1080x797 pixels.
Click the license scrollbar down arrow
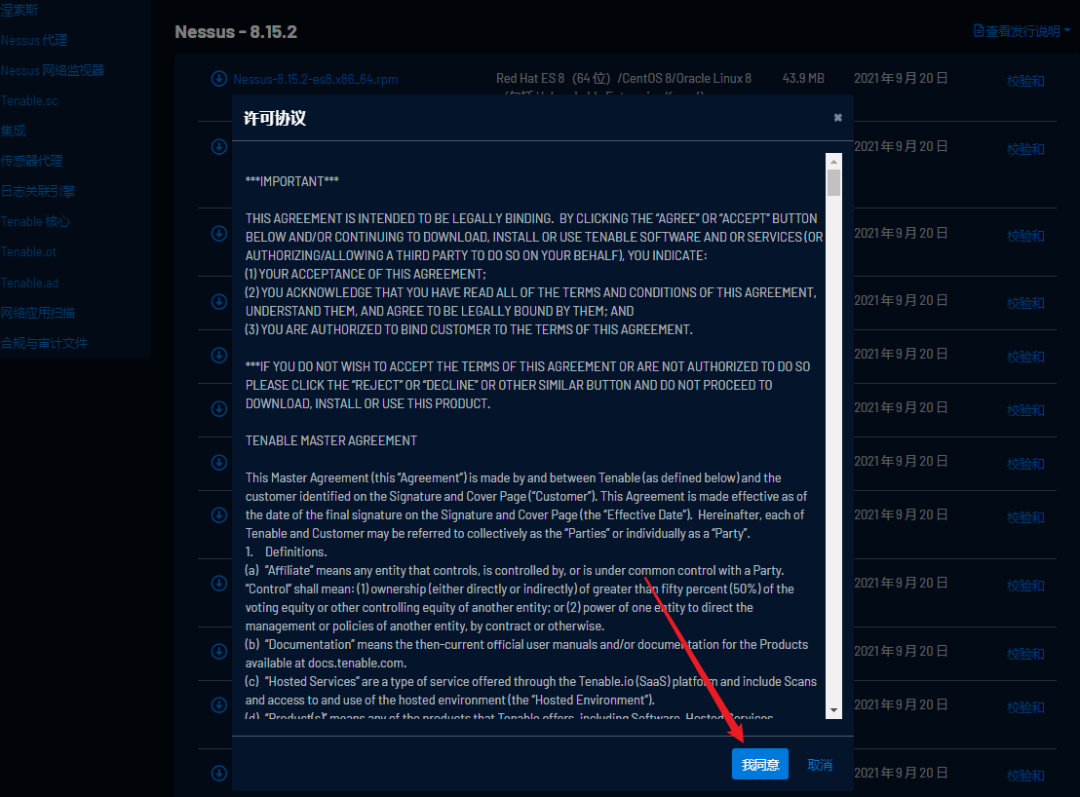(834, 710)
